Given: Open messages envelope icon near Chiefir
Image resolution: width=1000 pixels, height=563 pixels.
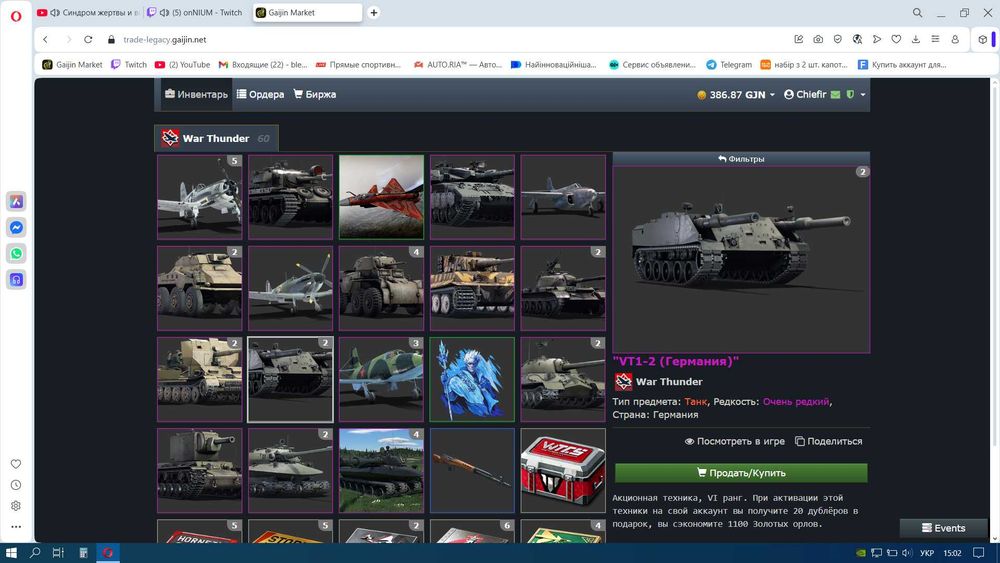Looking at the screenshot, I should pos(835,94).
